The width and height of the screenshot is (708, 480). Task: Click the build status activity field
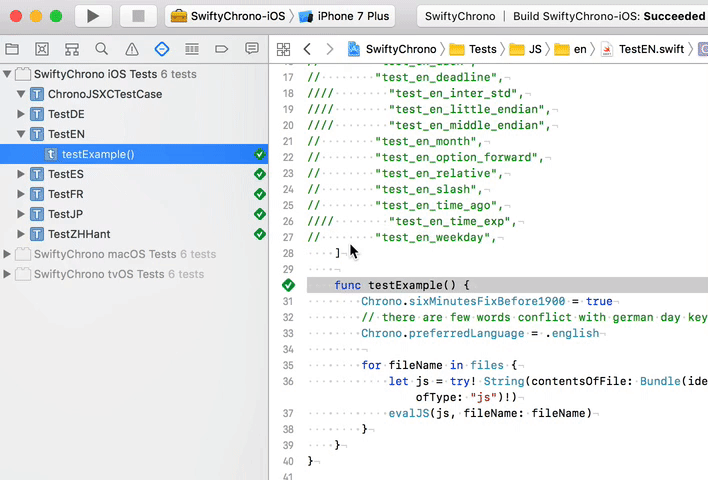[562, 16]
